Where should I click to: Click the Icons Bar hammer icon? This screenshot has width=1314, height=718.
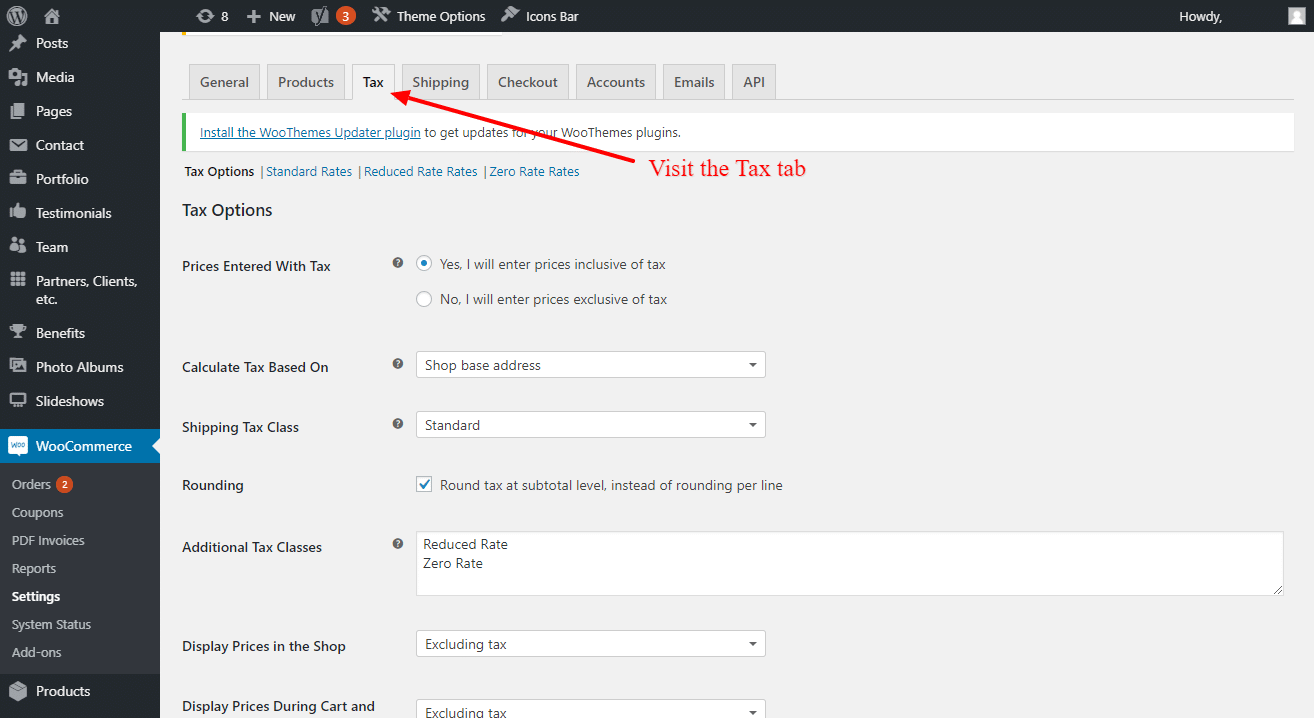coord(510,15)
